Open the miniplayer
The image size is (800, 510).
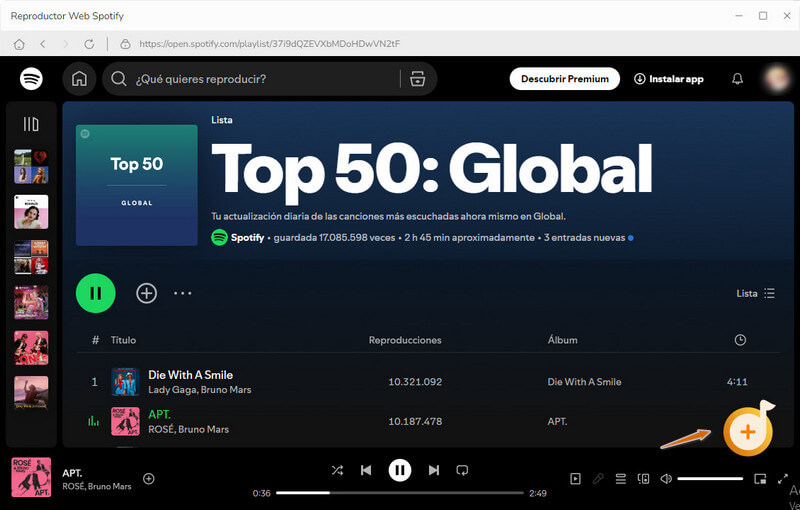(x=760, y=479)
